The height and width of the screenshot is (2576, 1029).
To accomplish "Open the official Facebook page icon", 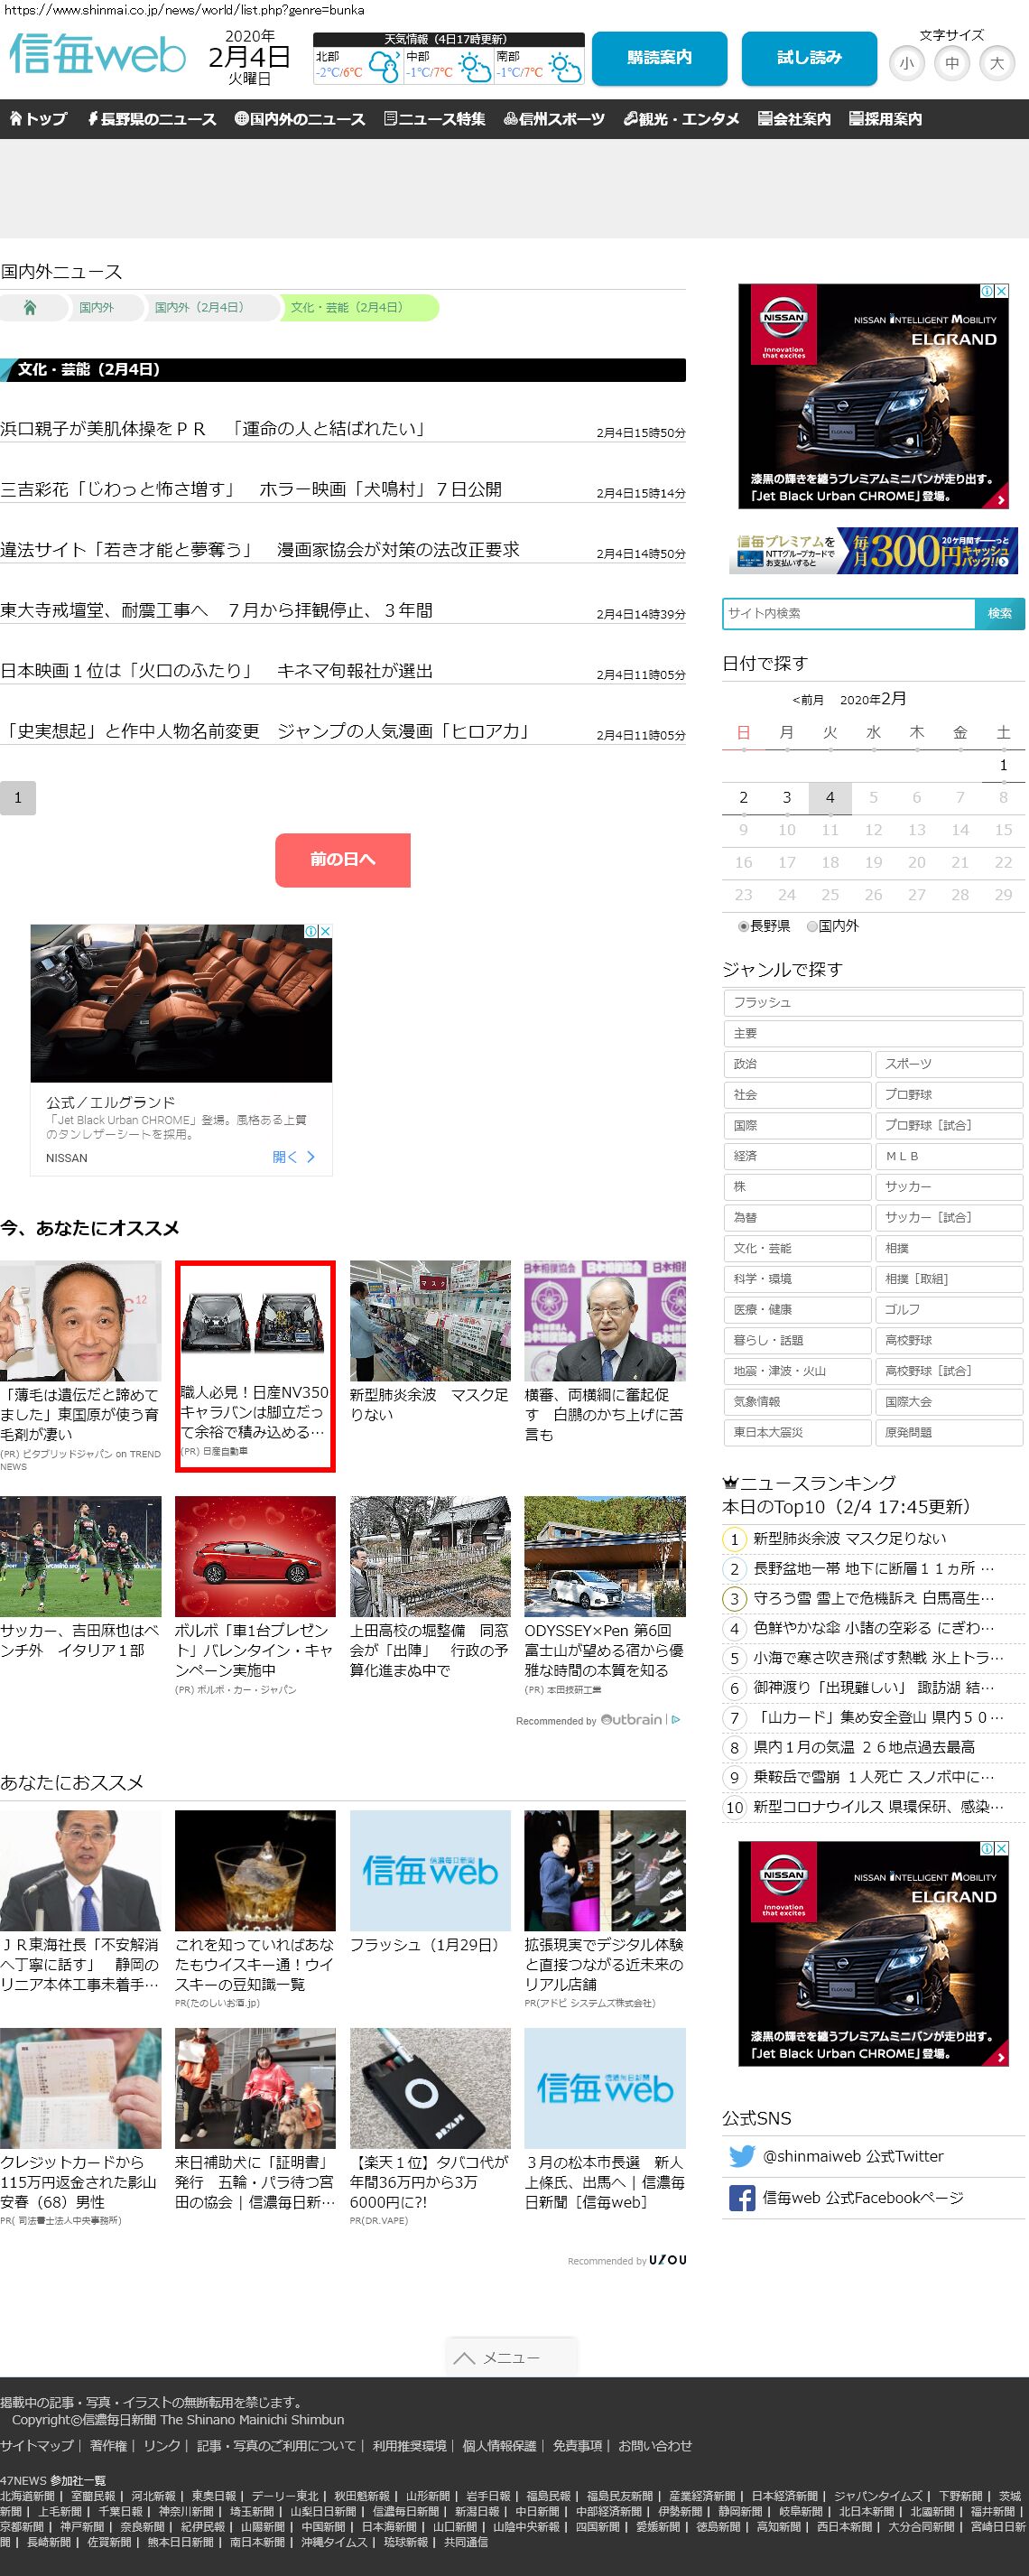I will tap(741, 2197).
